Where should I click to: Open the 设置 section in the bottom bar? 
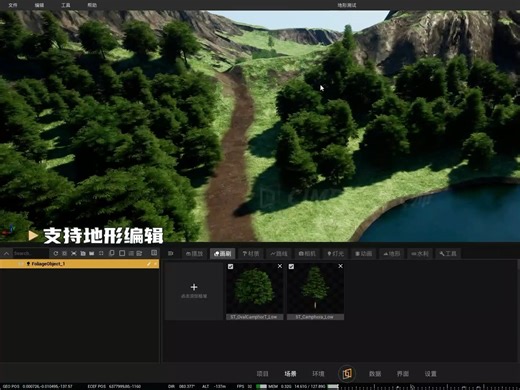431,374
